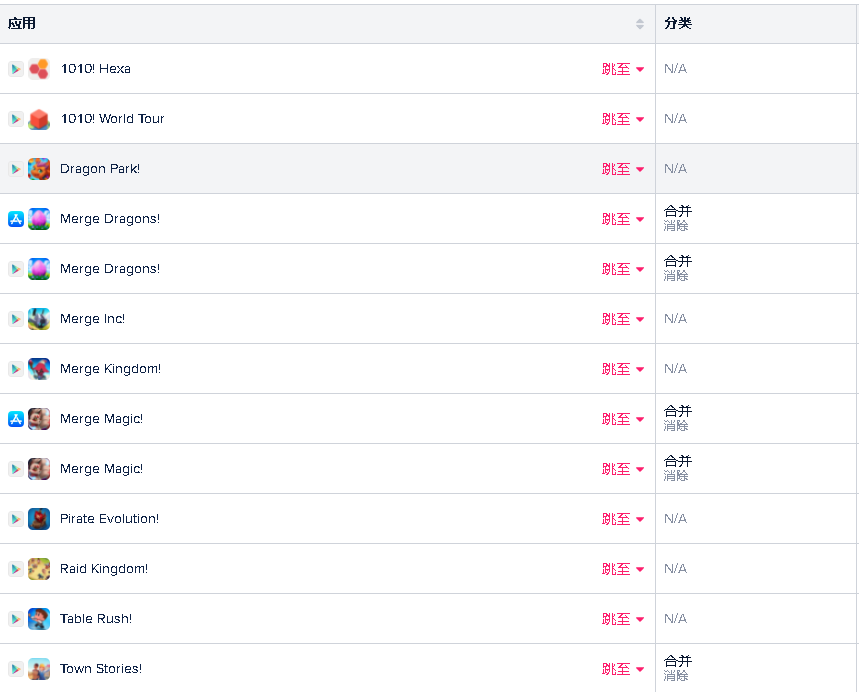This screenshot has height=692, width=859.
Task: Click Google Play icon beside 1010! Hexa
Action: pos(16,69)
